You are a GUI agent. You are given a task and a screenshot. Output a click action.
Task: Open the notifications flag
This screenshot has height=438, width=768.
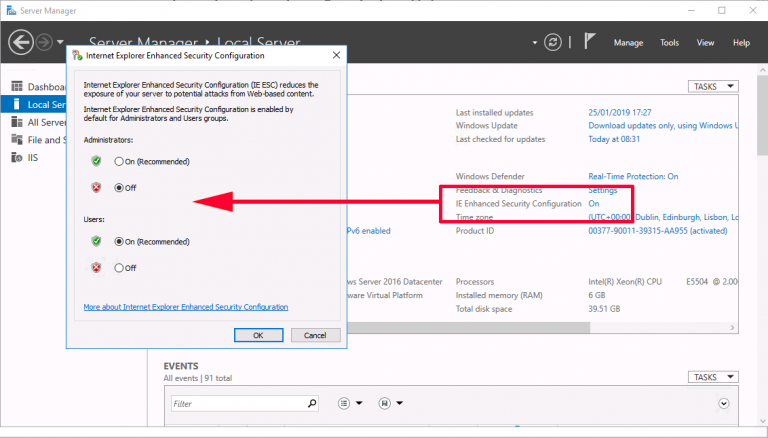[x=590, y=41]
